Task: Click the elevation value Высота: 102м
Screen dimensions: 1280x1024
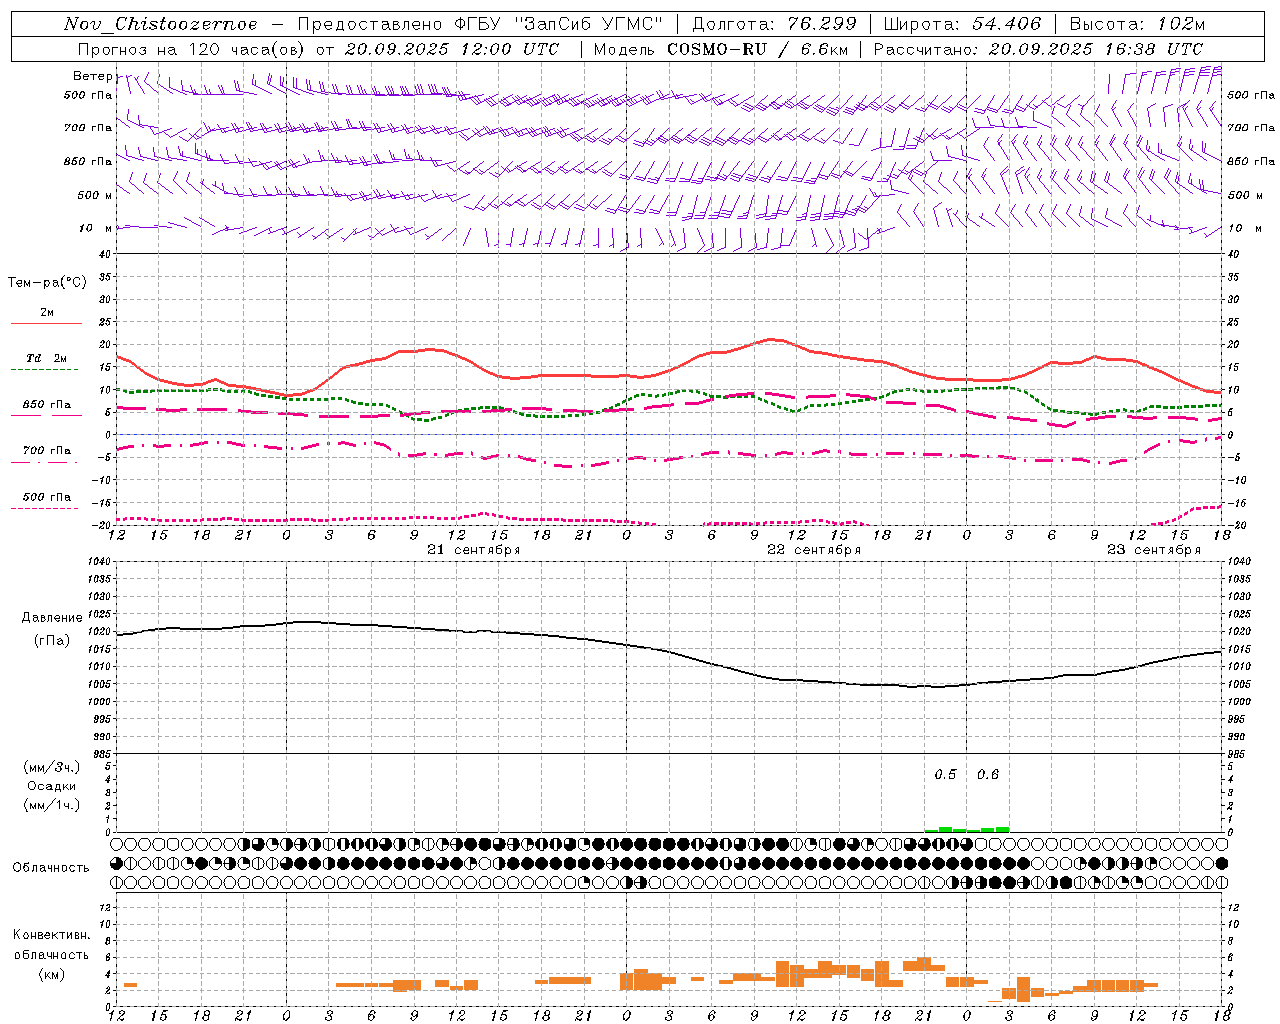Action: 1137,24
